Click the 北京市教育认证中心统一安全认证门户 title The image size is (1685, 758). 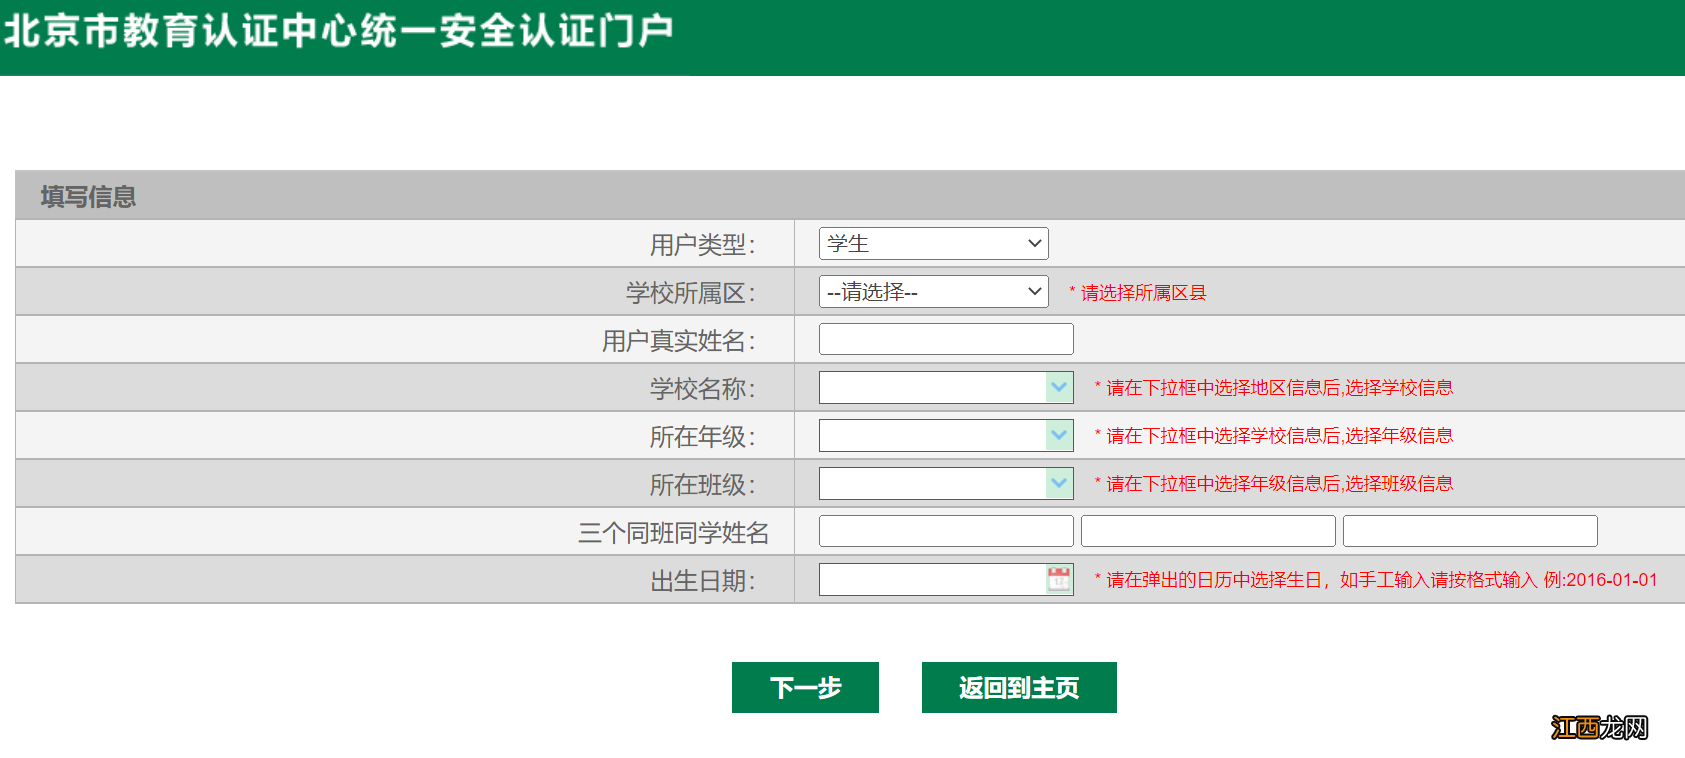338,31
